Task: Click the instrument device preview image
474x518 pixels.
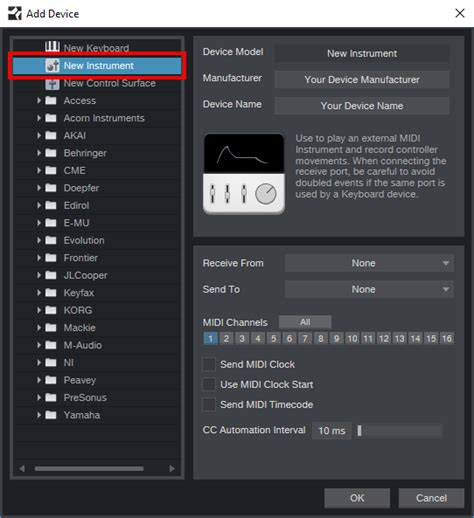Action: [244, 174]
